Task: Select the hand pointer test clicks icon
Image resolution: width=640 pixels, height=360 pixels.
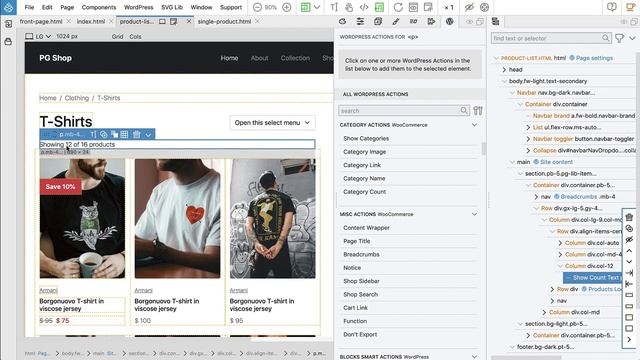Action: [349, 7]
